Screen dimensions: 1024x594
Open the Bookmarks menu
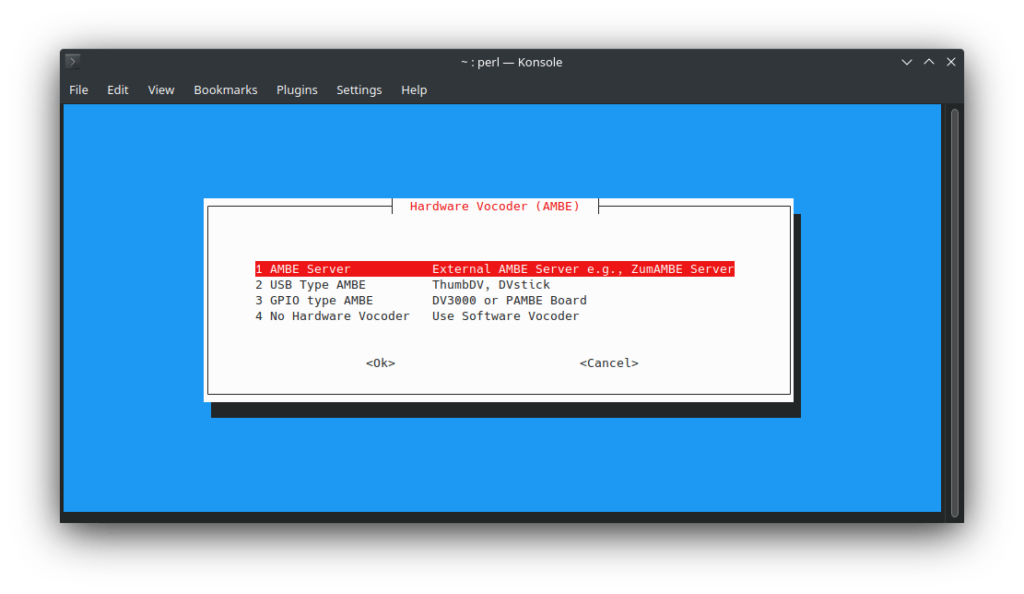[225, 90]
